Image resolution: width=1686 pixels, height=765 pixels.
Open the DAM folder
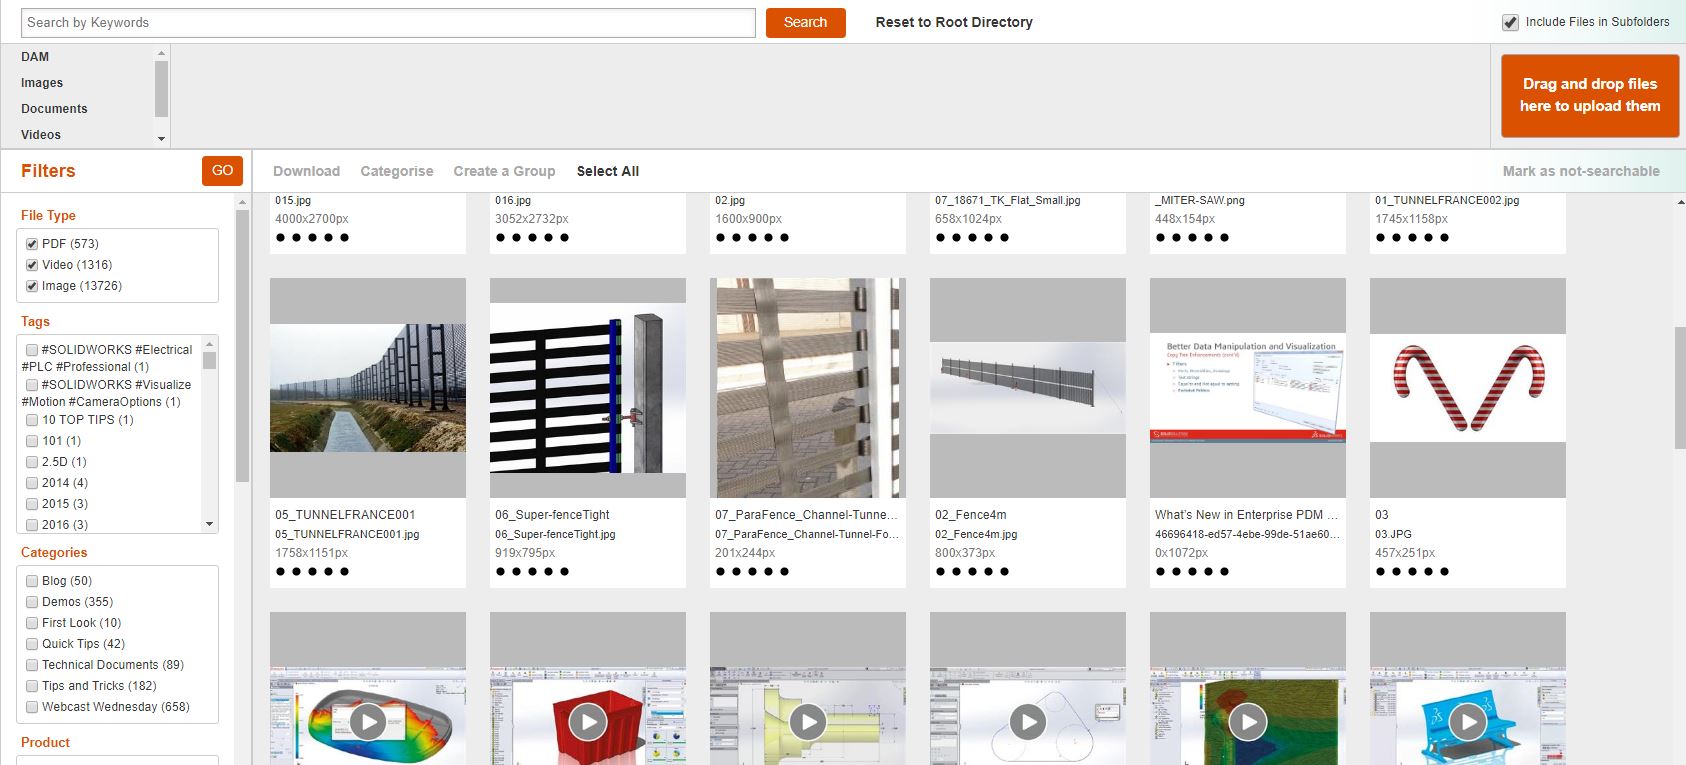click(x=35, y=57)
